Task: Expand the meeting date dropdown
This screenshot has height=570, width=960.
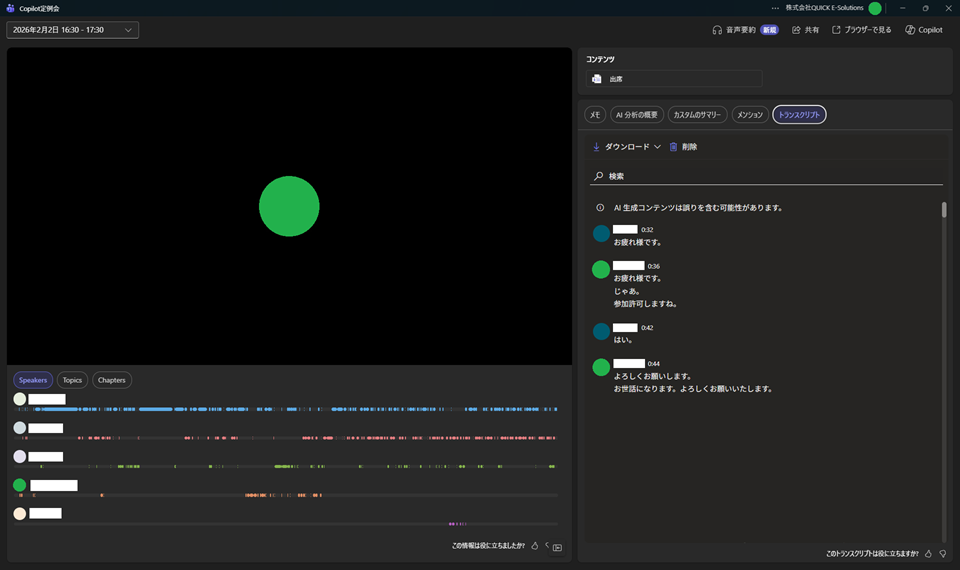Action: pos(128,30)
